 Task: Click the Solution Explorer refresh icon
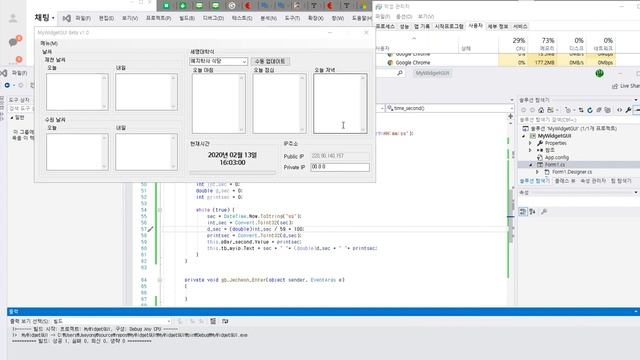point(590,110)
